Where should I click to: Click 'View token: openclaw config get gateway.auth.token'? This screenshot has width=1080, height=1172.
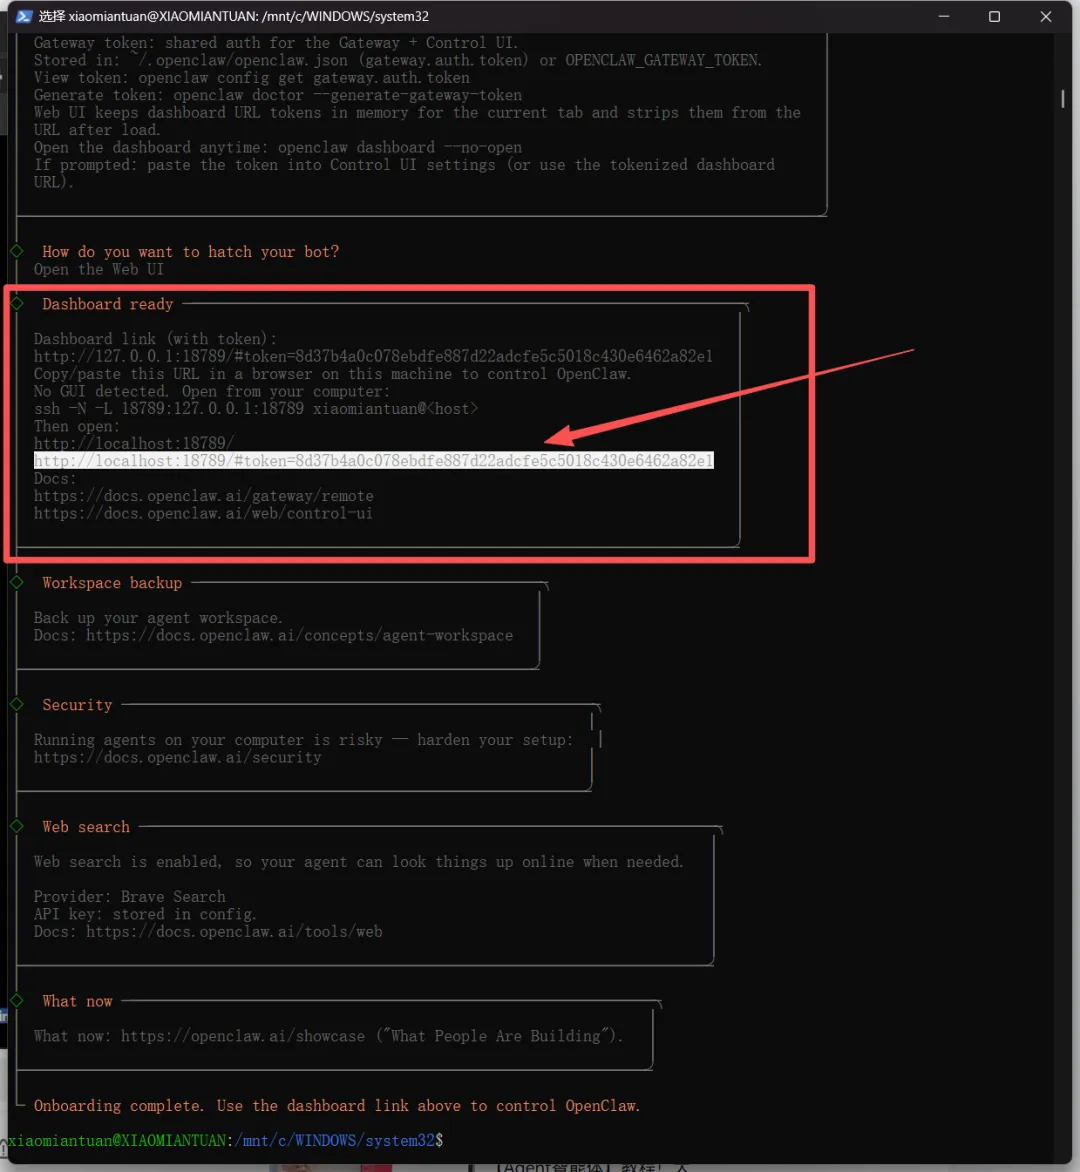click(x=252, y=78)
